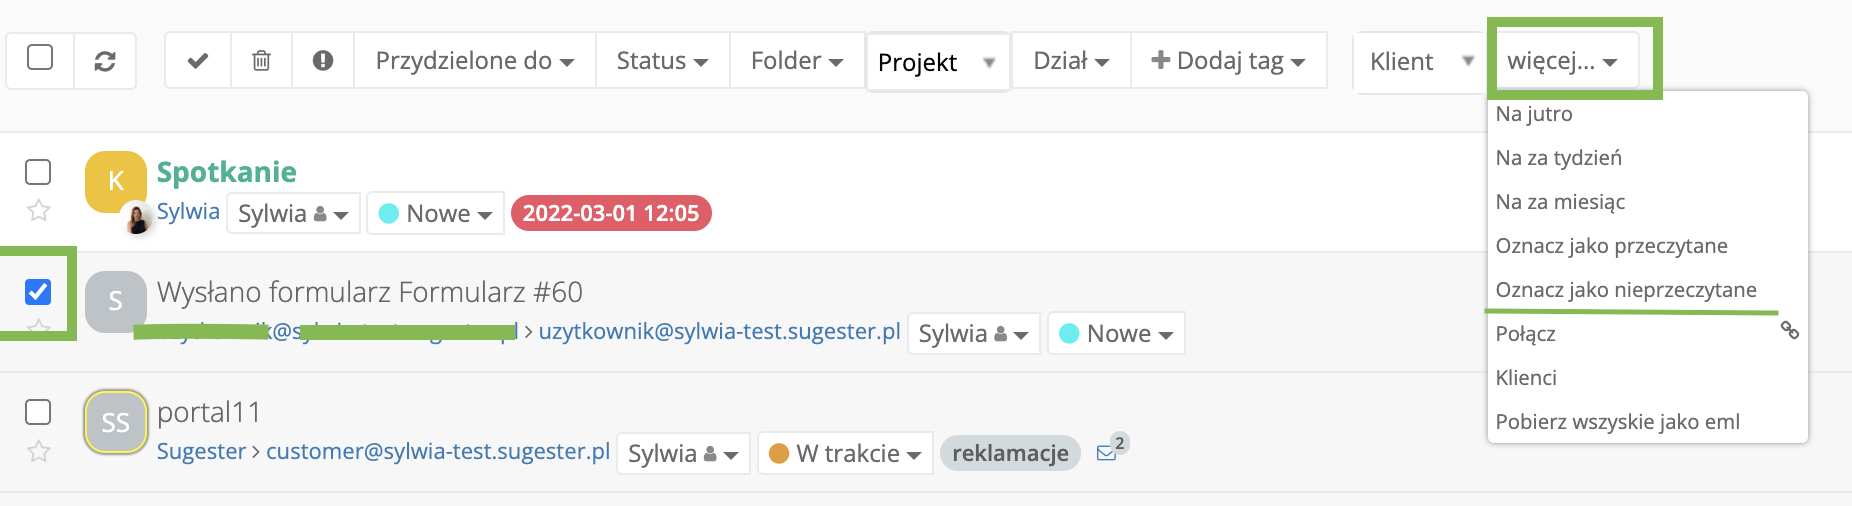1852x506 pixels.
Task: Open the Przydzielone do dropdown
Action: (474, 61)
